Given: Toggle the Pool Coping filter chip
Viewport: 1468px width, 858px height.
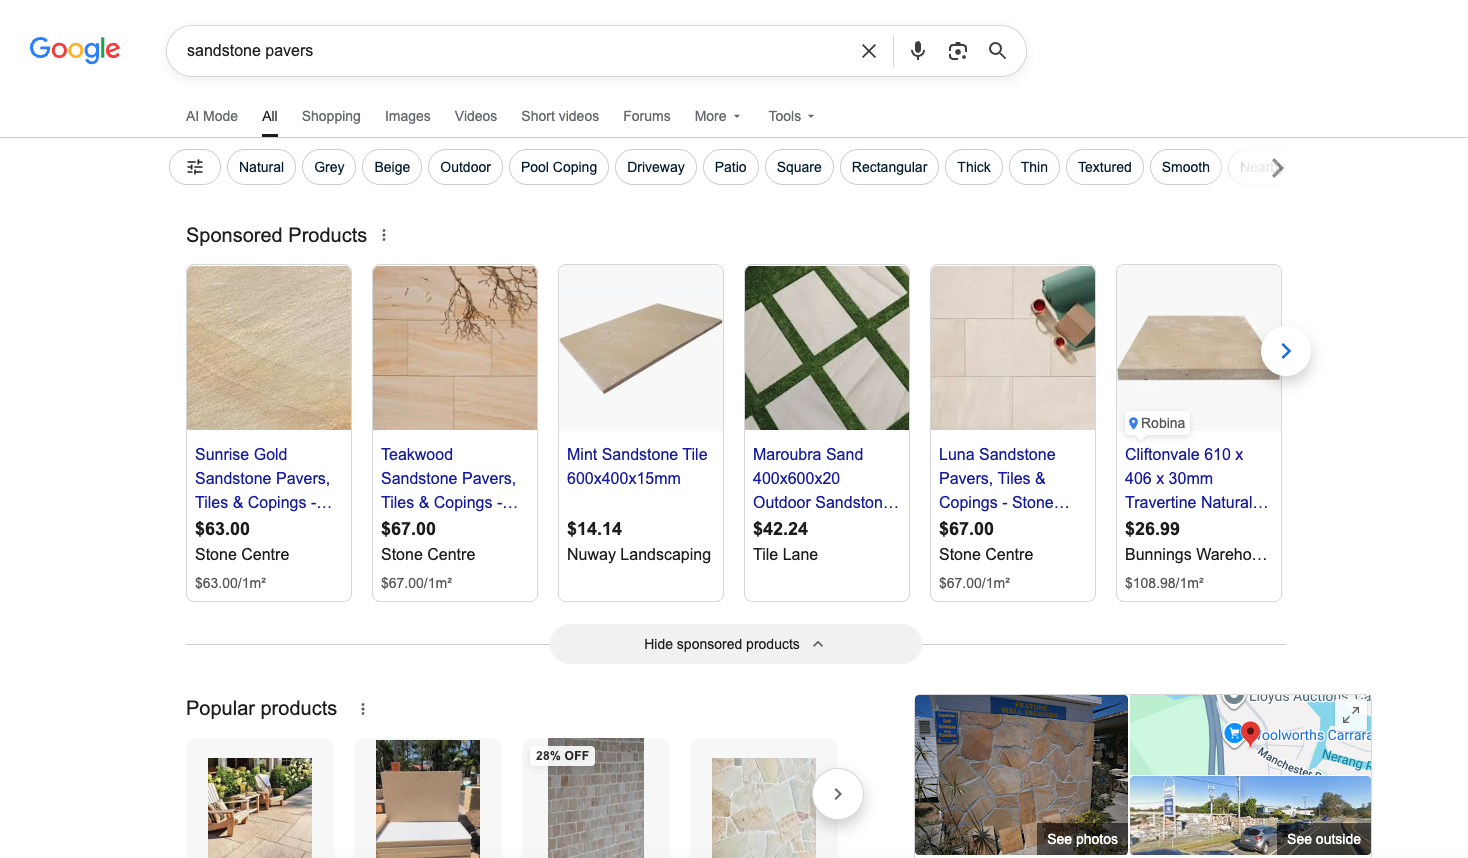Looking at the screenshot, I should (559, 167).
